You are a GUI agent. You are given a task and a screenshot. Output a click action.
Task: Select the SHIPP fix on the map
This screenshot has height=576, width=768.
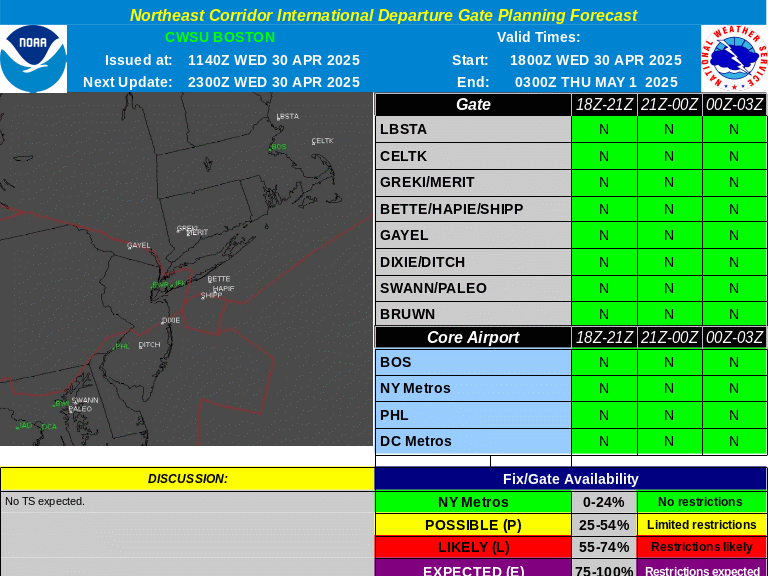(211, 295)
